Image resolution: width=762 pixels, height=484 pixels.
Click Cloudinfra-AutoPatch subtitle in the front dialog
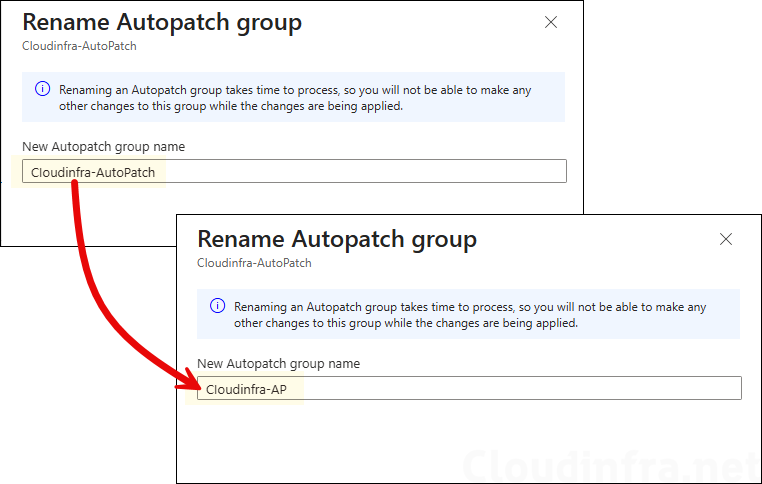(254, 263)
